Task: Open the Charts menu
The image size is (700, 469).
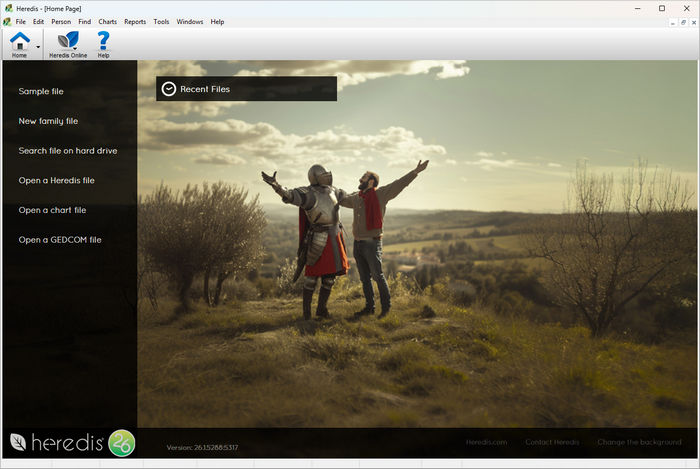Action: point(107,21)
